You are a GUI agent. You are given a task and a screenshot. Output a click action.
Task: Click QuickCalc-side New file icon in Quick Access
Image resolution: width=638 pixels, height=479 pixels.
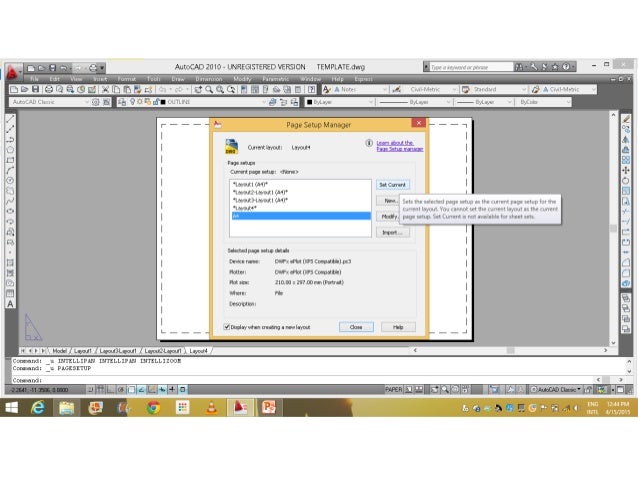click(31, 68)
